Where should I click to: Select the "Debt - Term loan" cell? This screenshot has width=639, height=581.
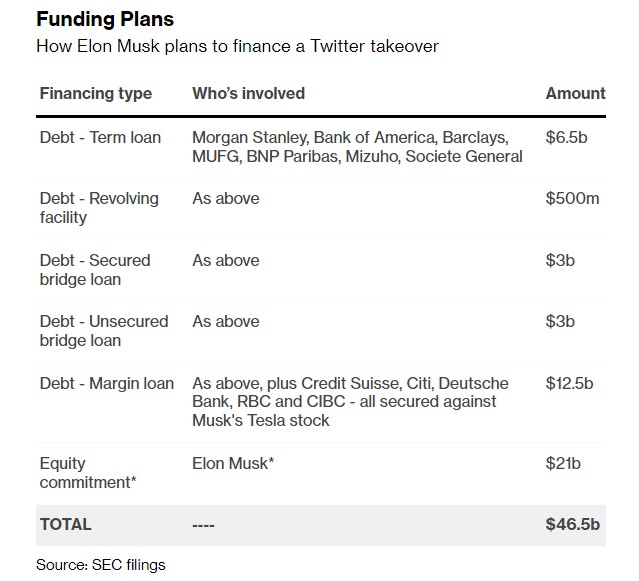tap(100, 137)
